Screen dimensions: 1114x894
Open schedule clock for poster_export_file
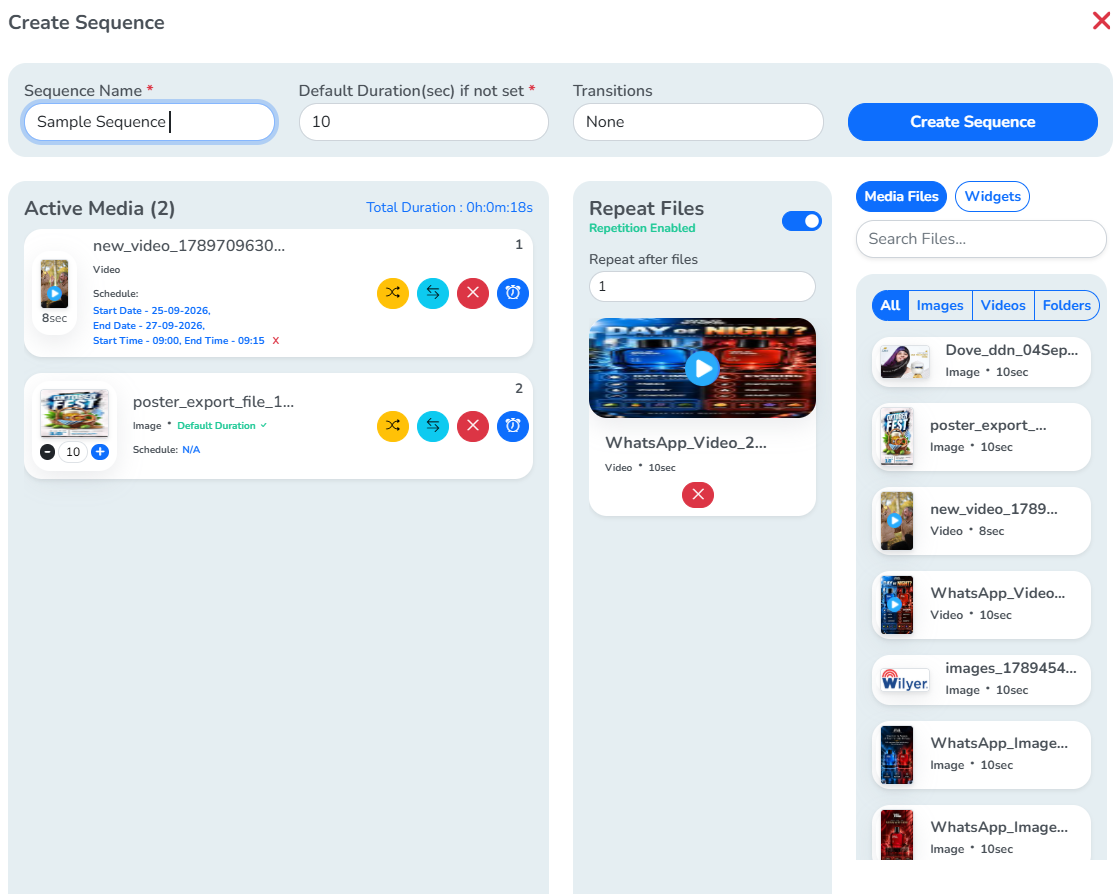[x=513, y=426]
